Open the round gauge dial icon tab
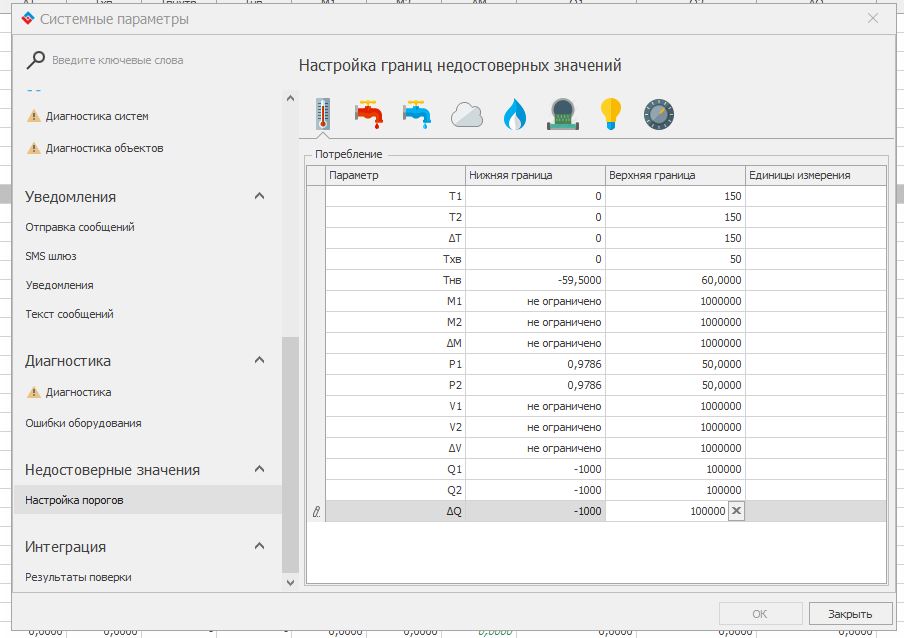 pyautogui.click(x=659, y=115)
